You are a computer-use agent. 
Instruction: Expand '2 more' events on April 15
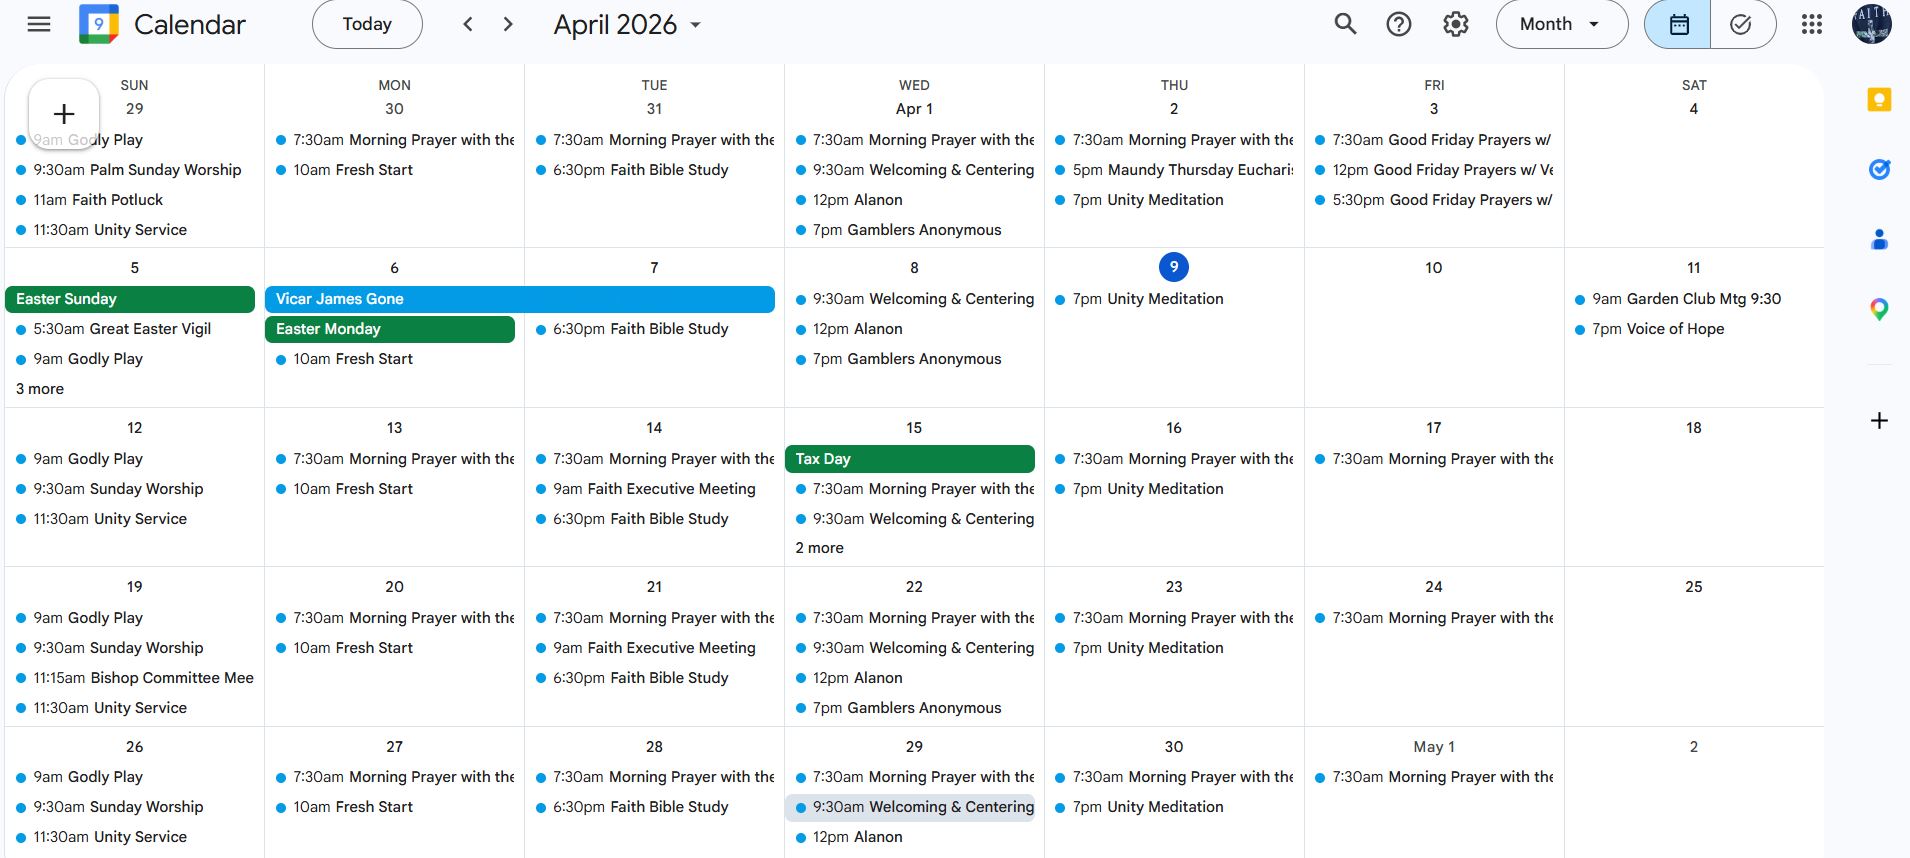[x=819, y=548]
